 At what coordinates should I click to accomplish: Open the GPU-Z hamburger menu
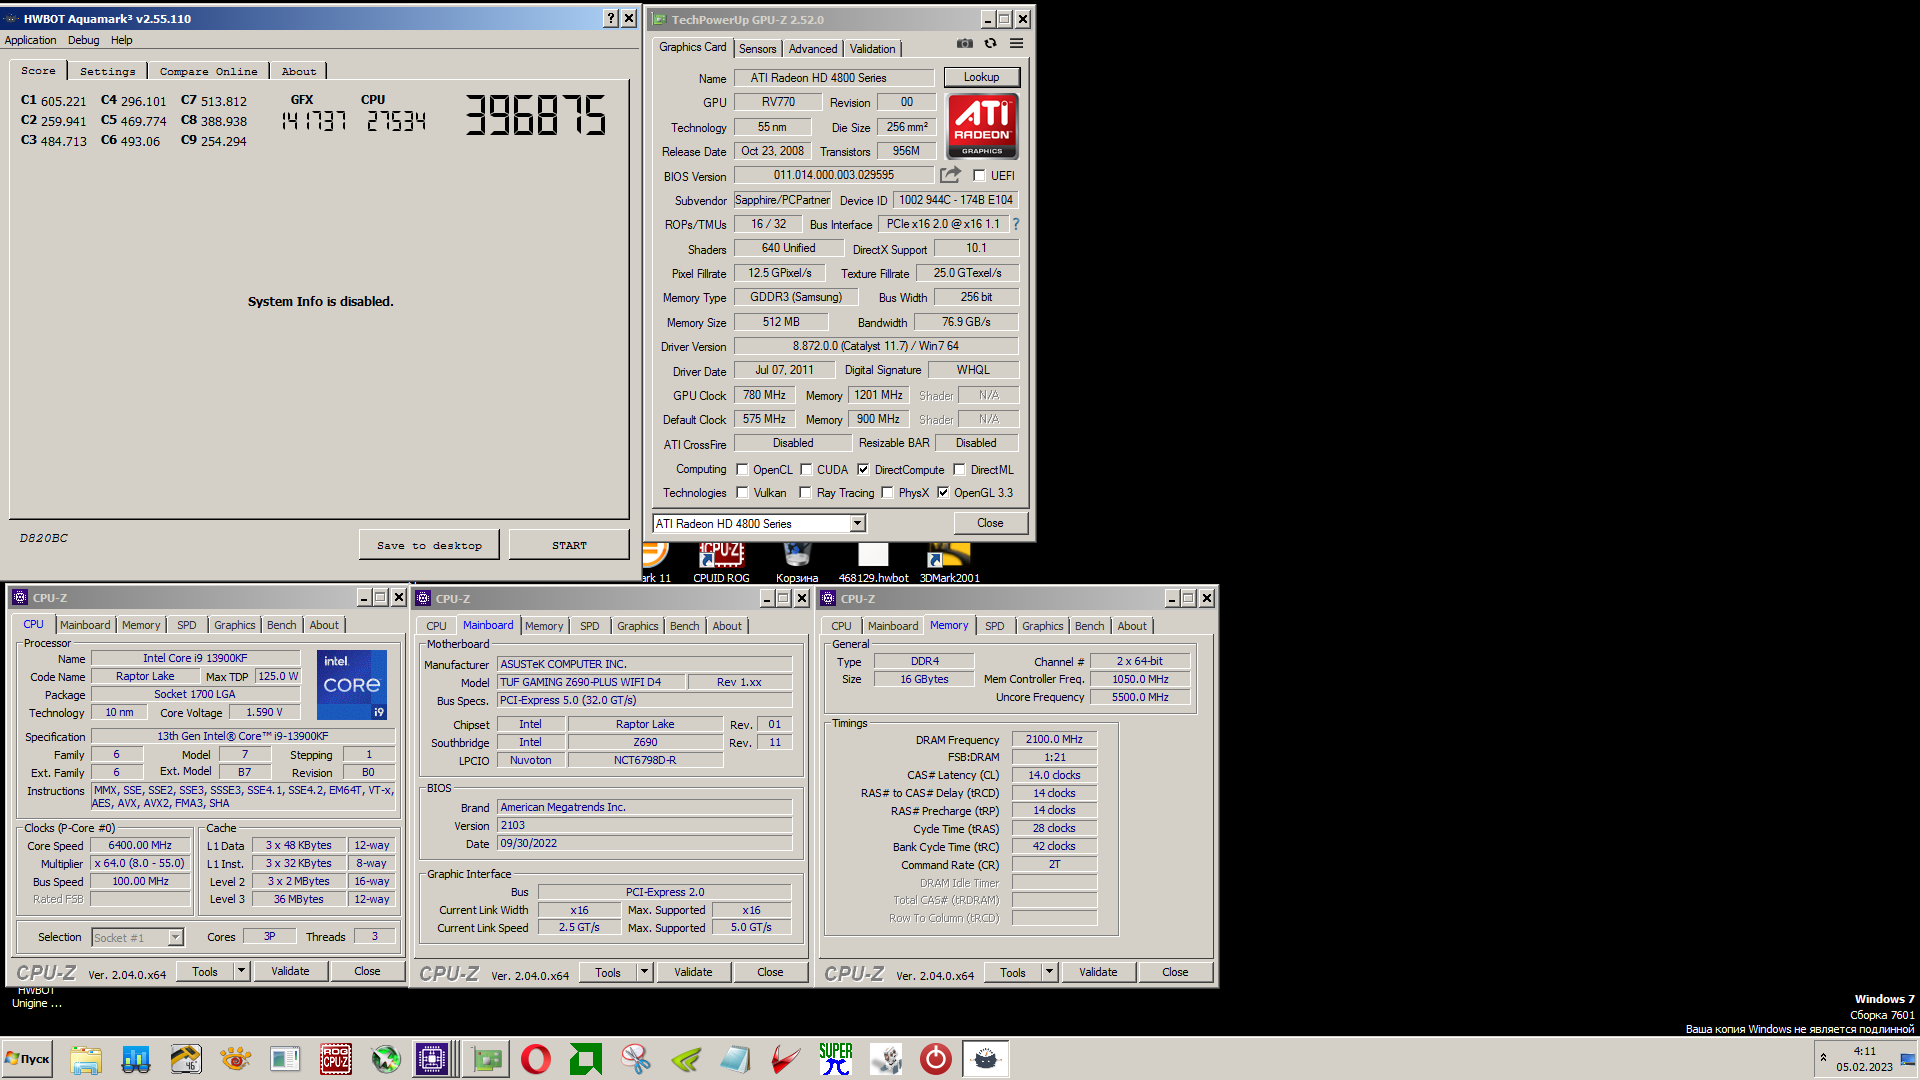(1016, 44)
